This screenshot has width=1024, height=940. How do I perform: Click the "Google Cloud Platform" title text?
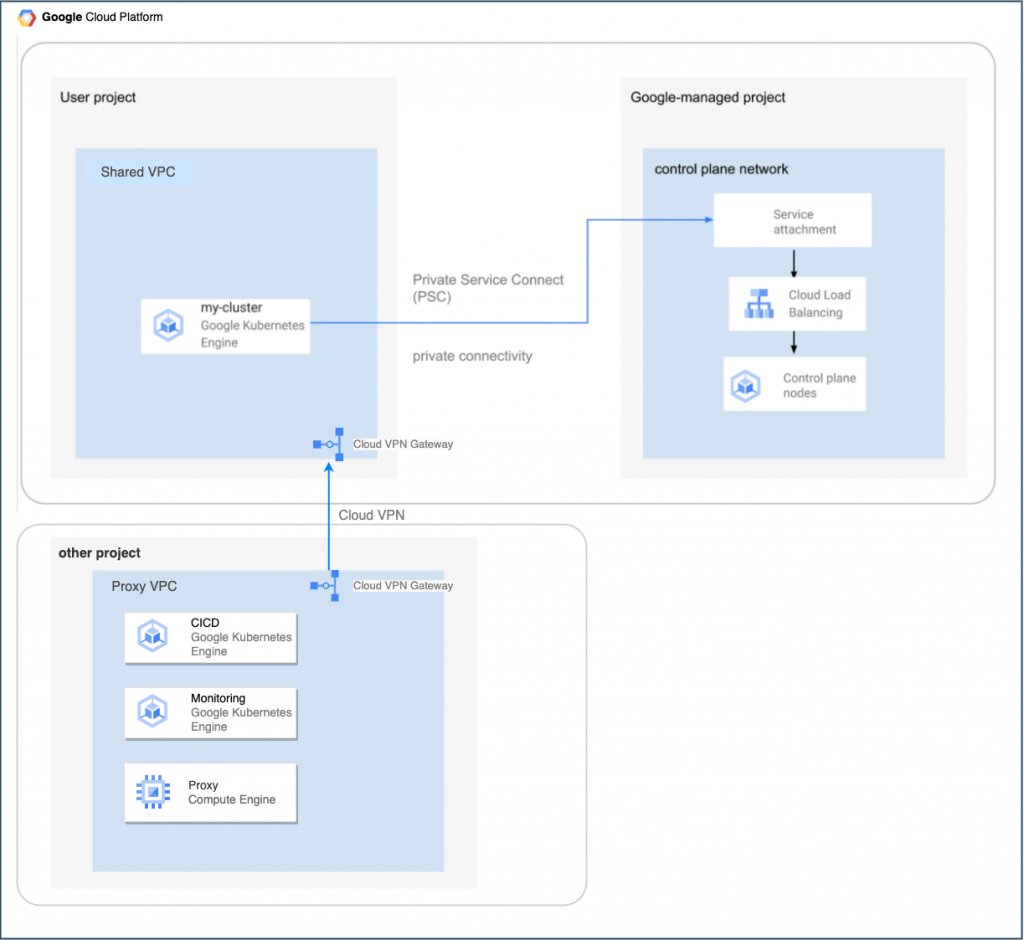click(103, 17)
